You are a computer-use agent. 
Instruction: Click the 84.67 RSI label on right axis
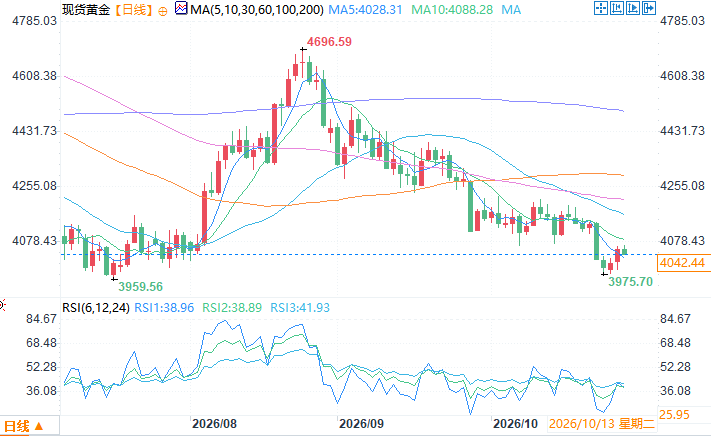[675, 319]
